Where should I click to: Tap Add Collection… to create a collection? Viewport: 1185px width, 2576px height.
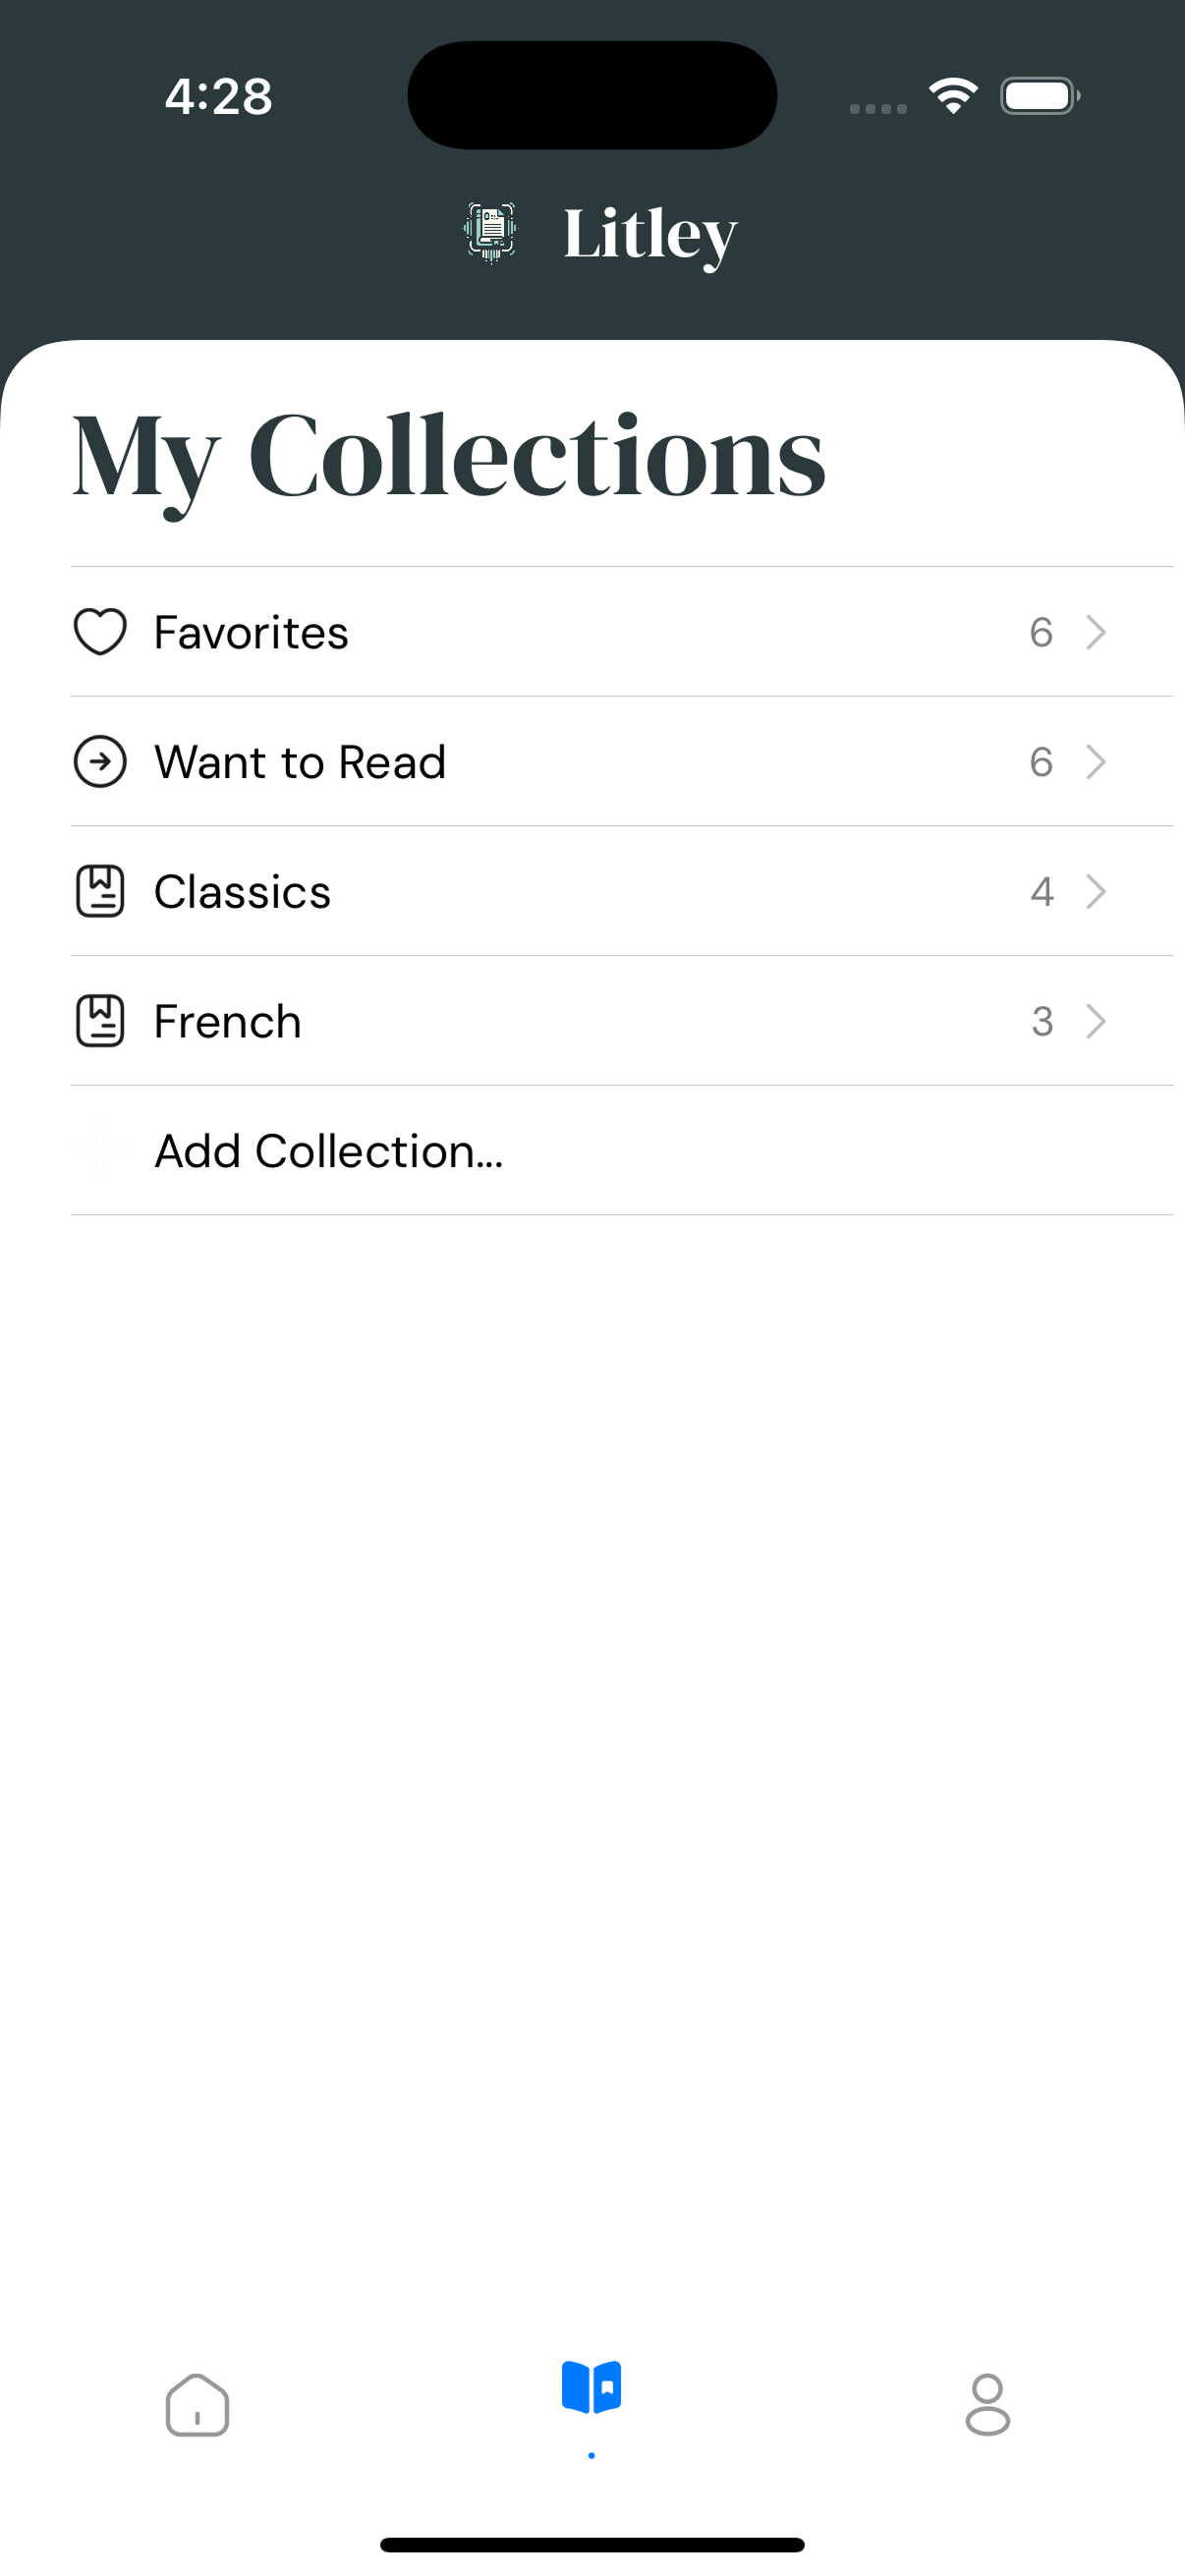tap(329, 1151)
